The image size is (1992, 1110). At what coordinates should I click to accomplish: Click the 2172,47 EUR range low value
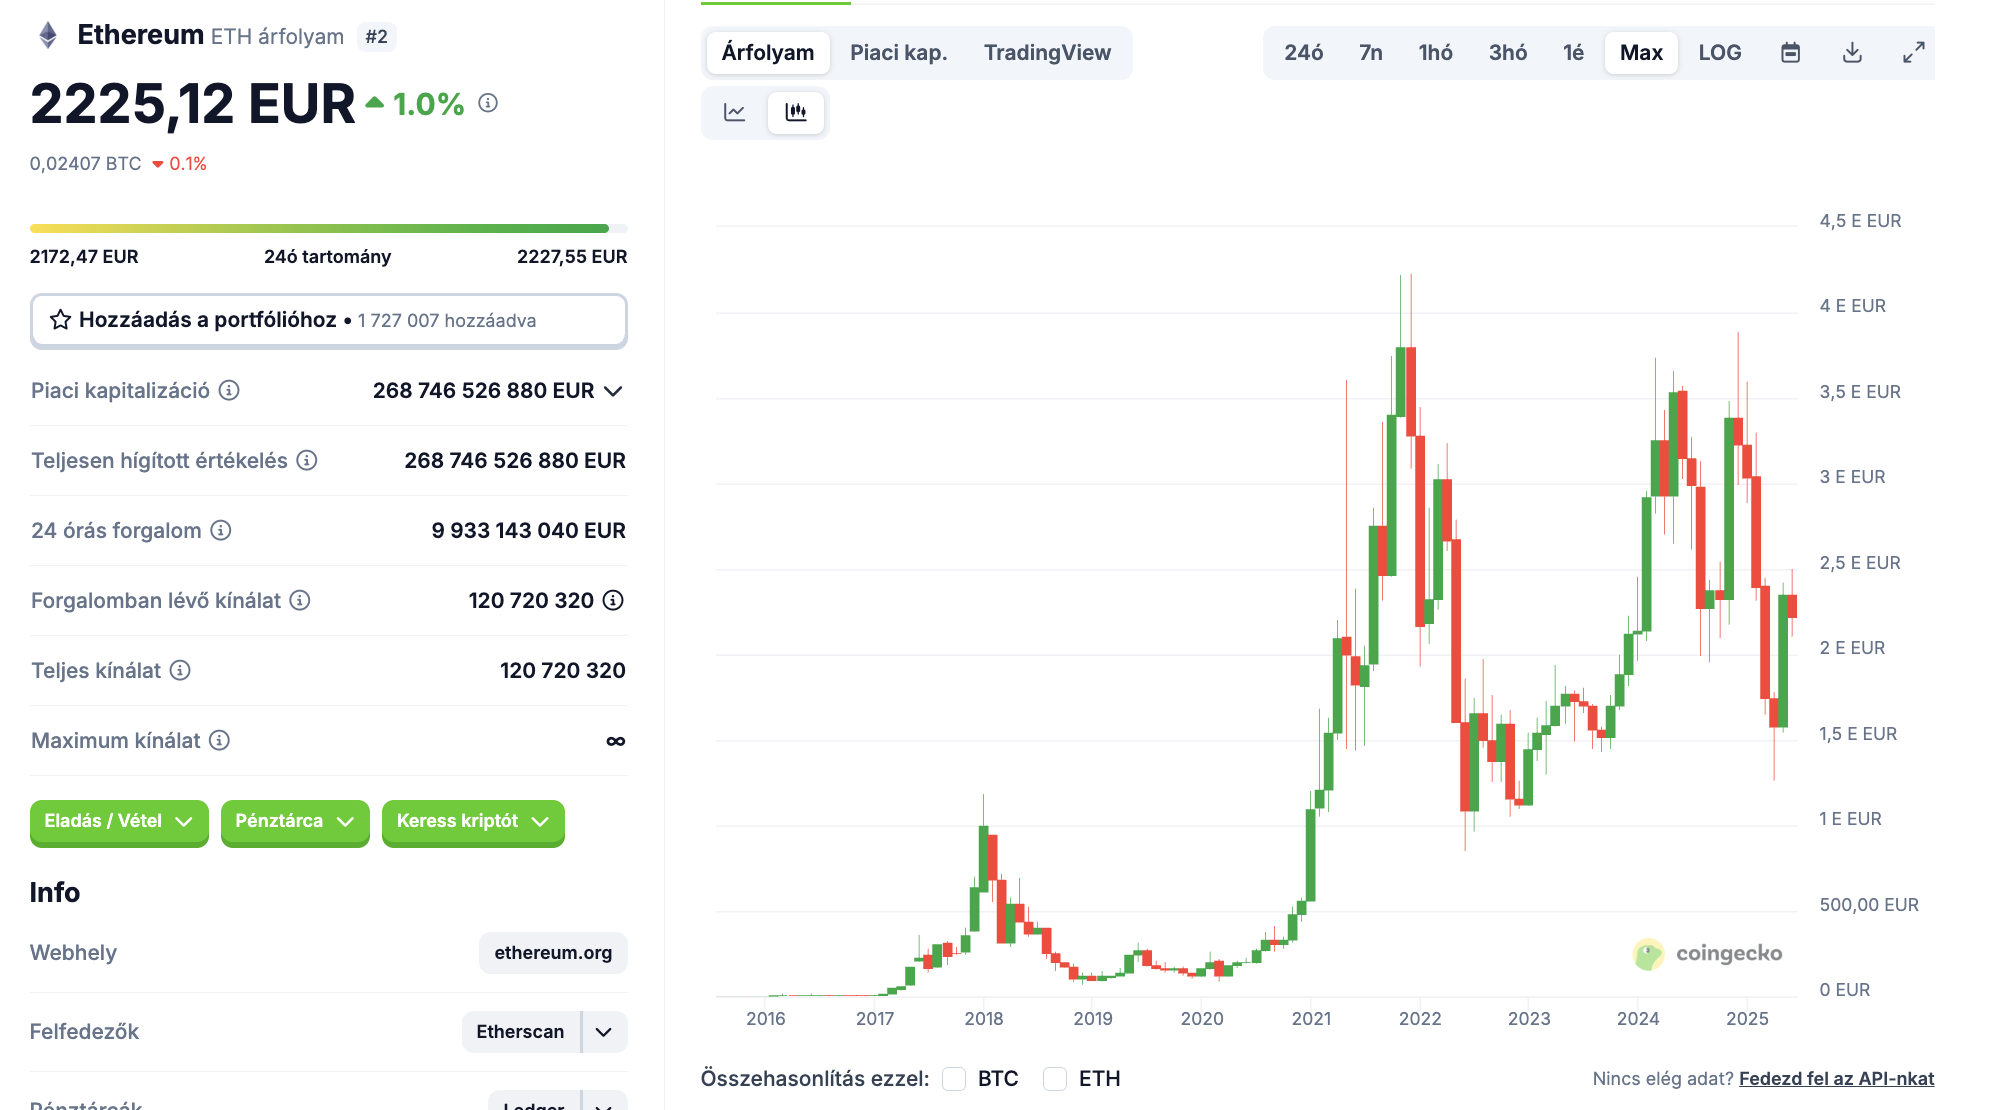point(84,257)
